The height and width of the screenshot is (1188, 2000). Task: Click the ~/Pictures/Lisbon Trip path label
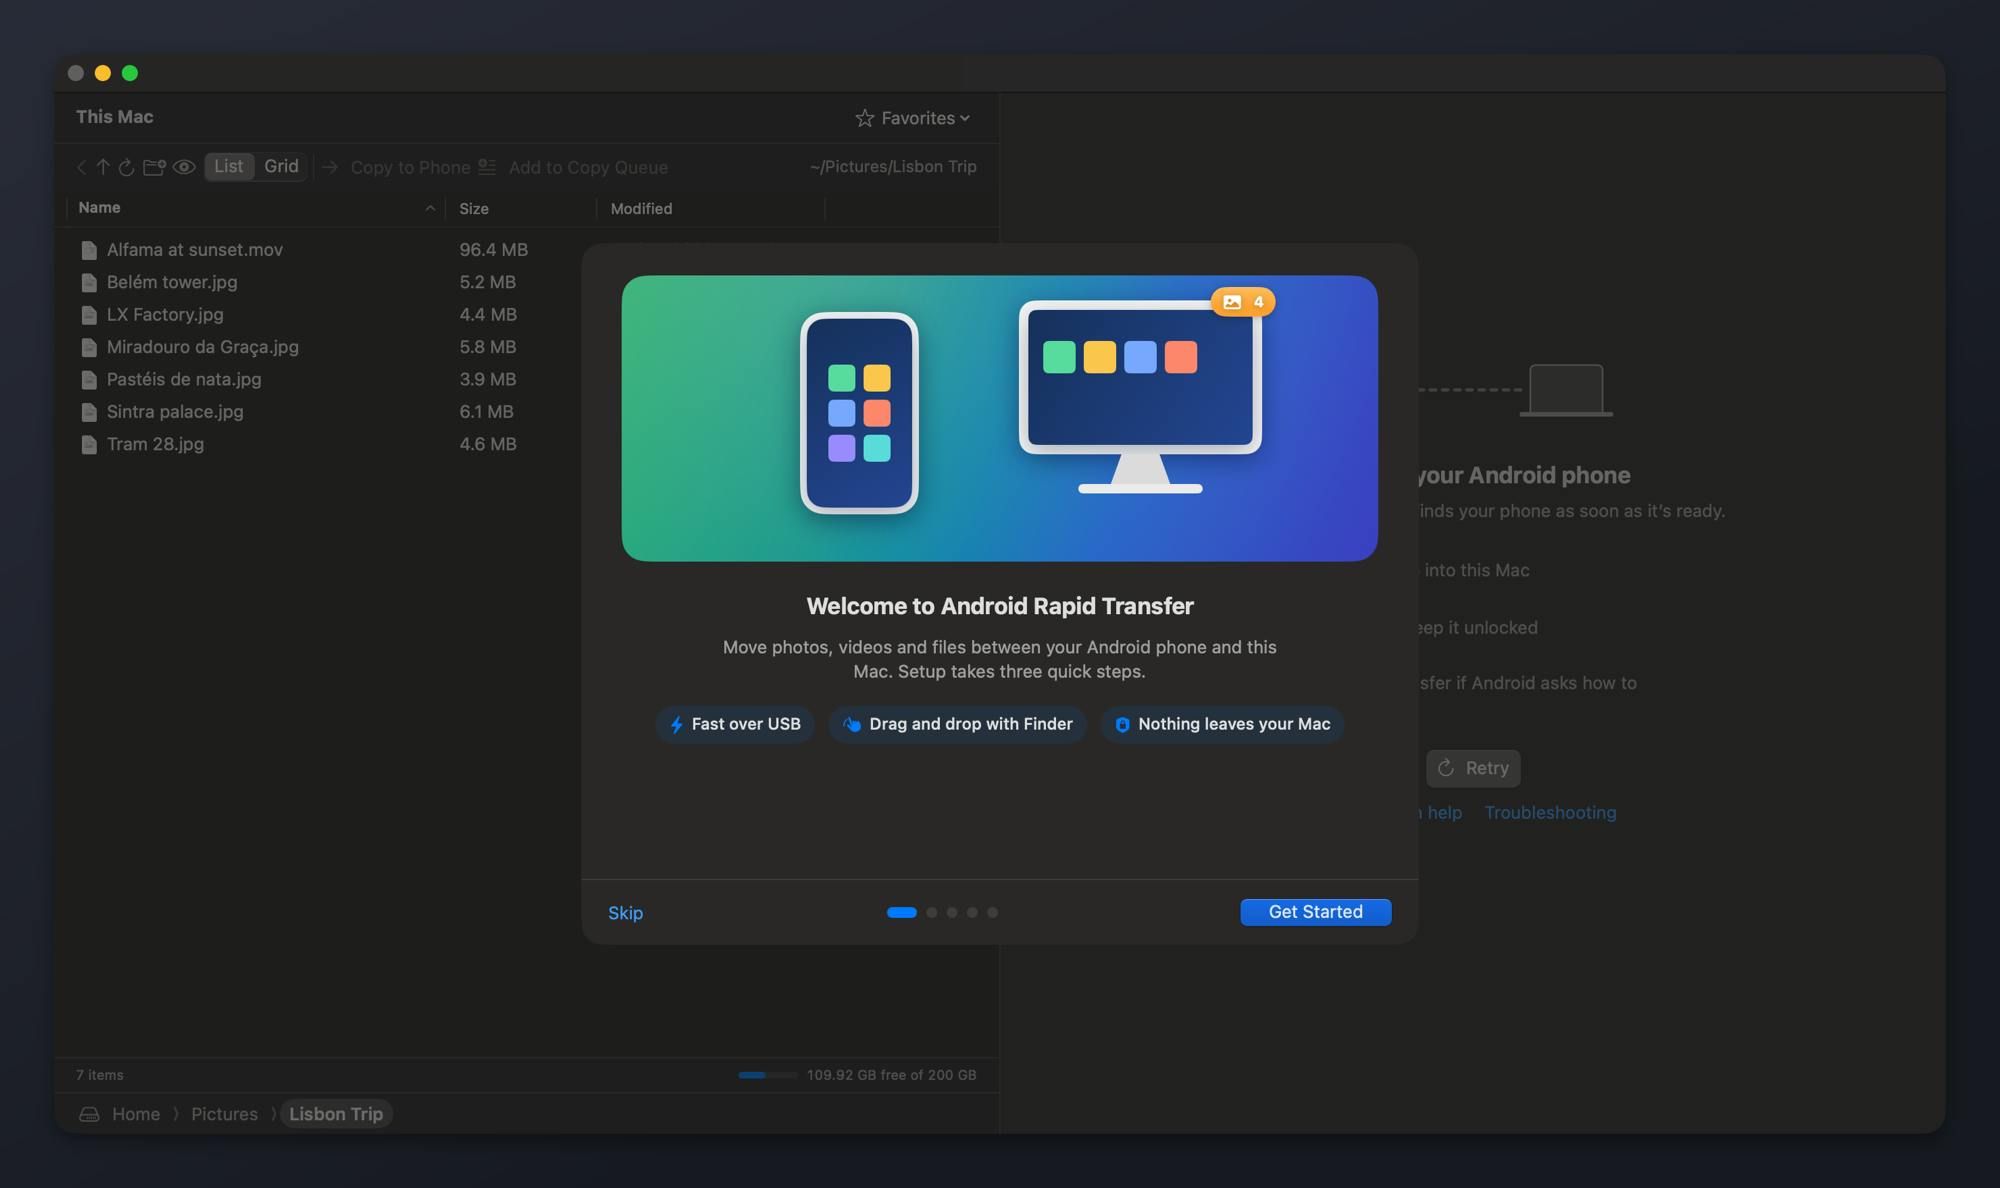893,166
